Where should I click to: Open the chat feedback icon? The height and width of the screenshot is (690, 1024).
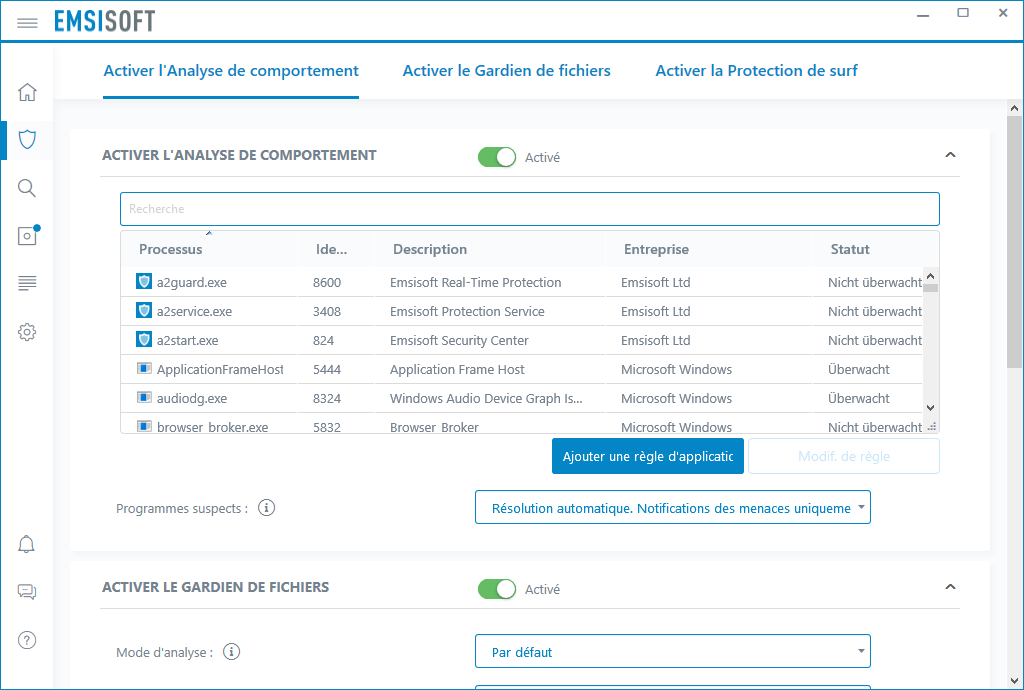tap(27, 592)
